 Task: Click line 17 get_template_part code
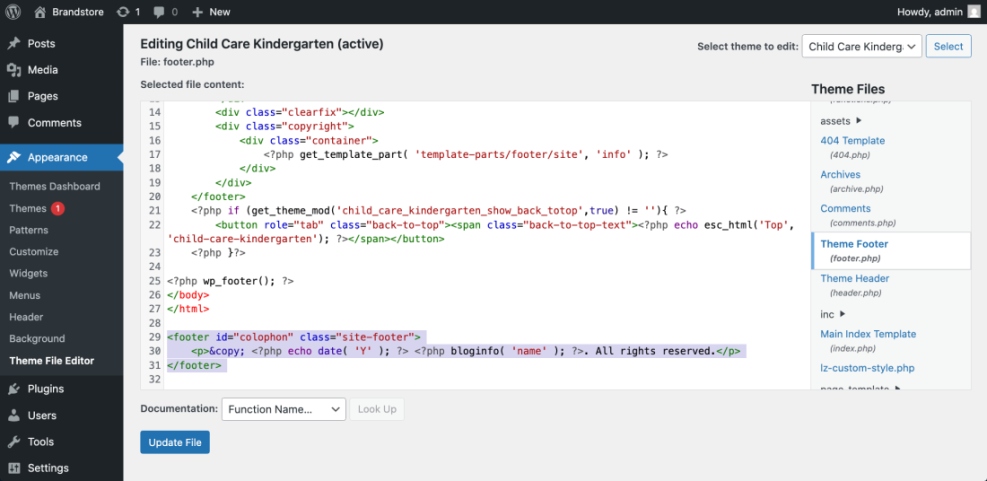466,154
